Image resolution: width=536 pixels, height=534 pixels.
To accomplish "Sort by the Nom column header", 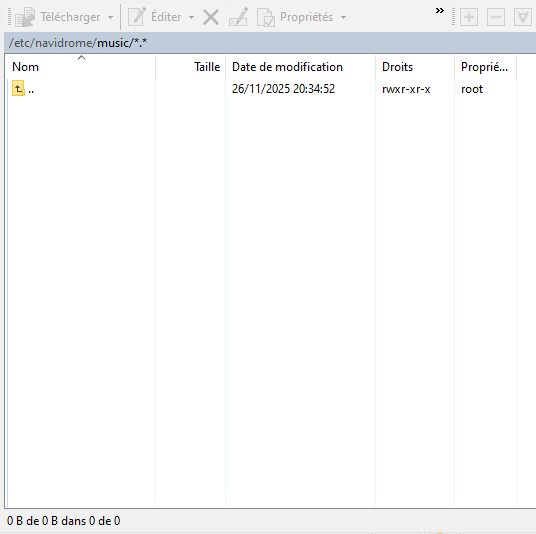I will pyautogui.click(x=81, y=67).
